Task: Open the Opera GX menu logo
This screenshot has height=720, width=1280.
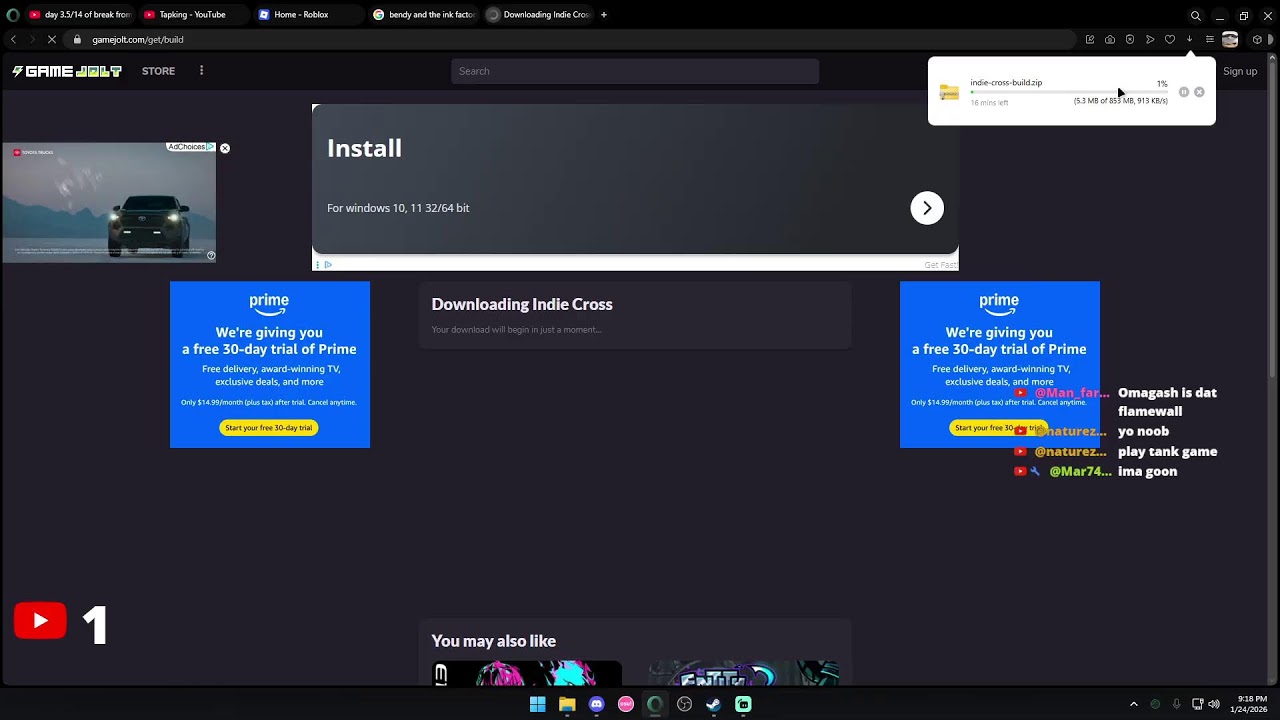Action: pos(12,15)
